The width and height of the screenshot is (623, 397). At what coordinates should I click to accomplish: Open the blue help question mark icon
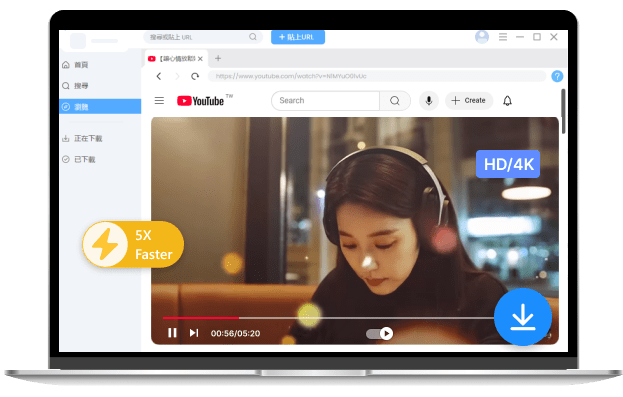point(557,76)
